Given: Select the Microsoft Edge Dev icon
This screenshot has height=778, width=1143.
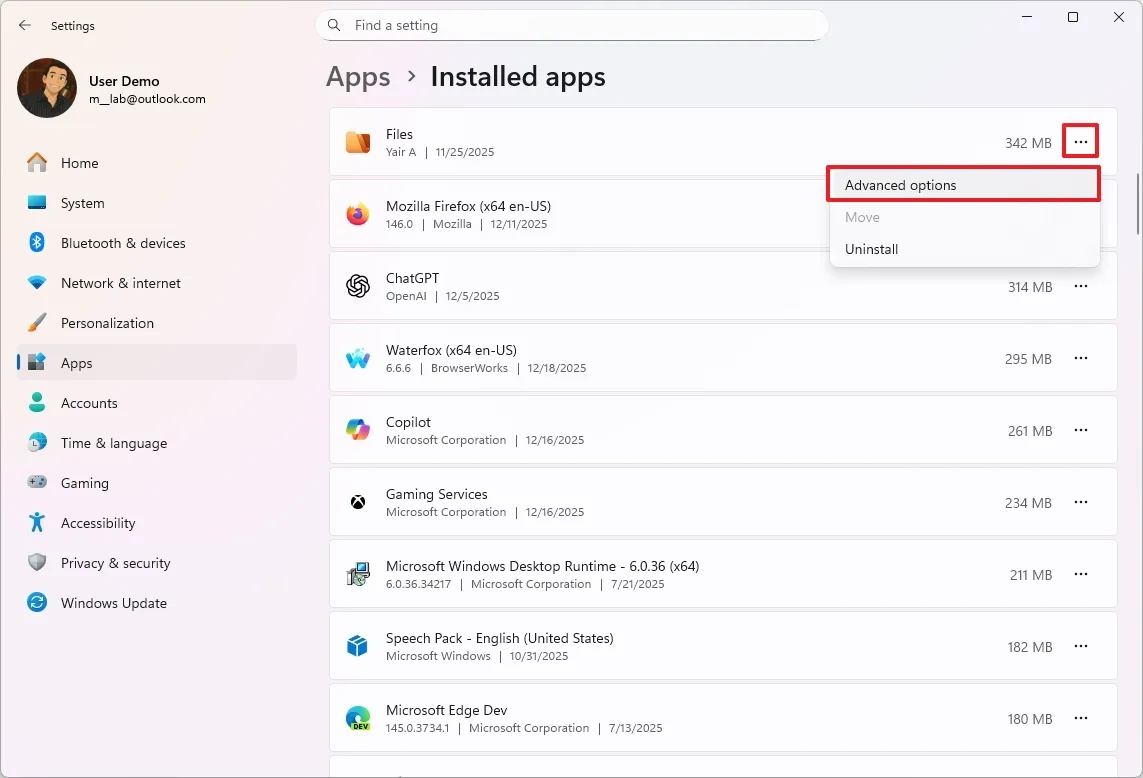Looking at the screenshot, I should [357, 718].
